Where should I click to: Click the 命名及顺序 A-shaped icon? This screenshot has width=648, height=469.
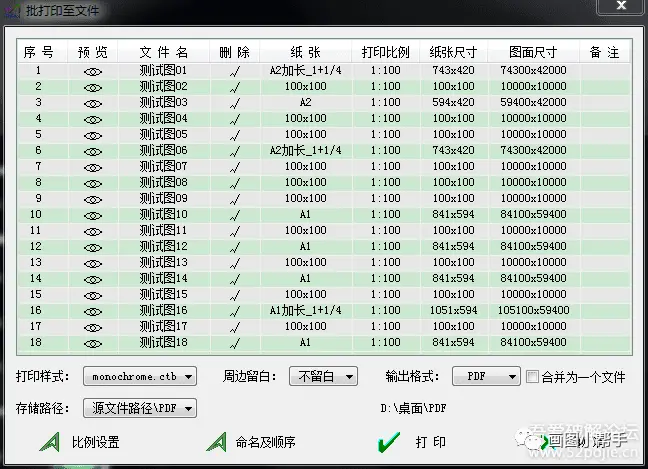(x=216, y=442)
